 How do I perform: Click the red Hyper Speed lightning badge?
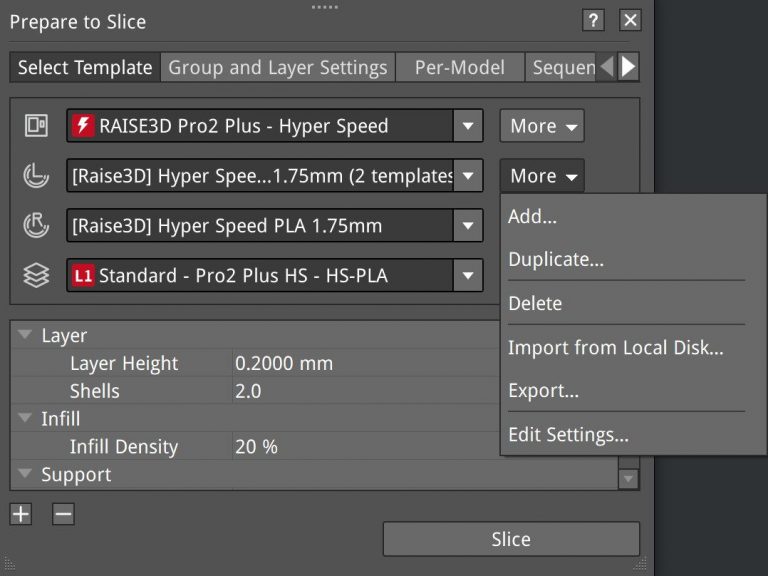(83, 125)
